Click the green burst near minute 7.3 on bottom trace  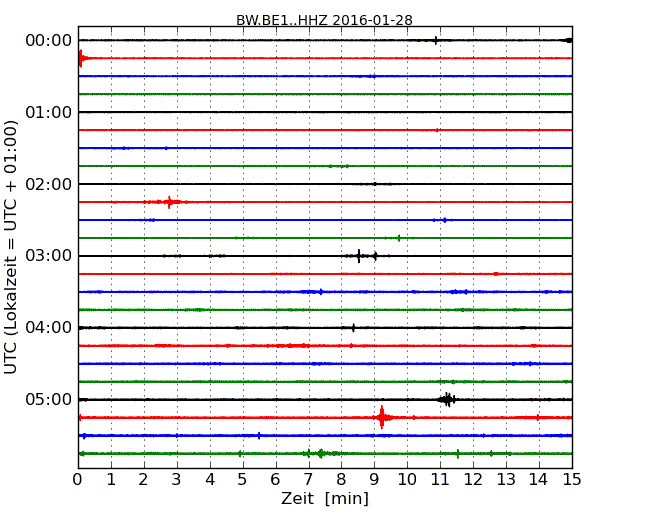[320, 453]
